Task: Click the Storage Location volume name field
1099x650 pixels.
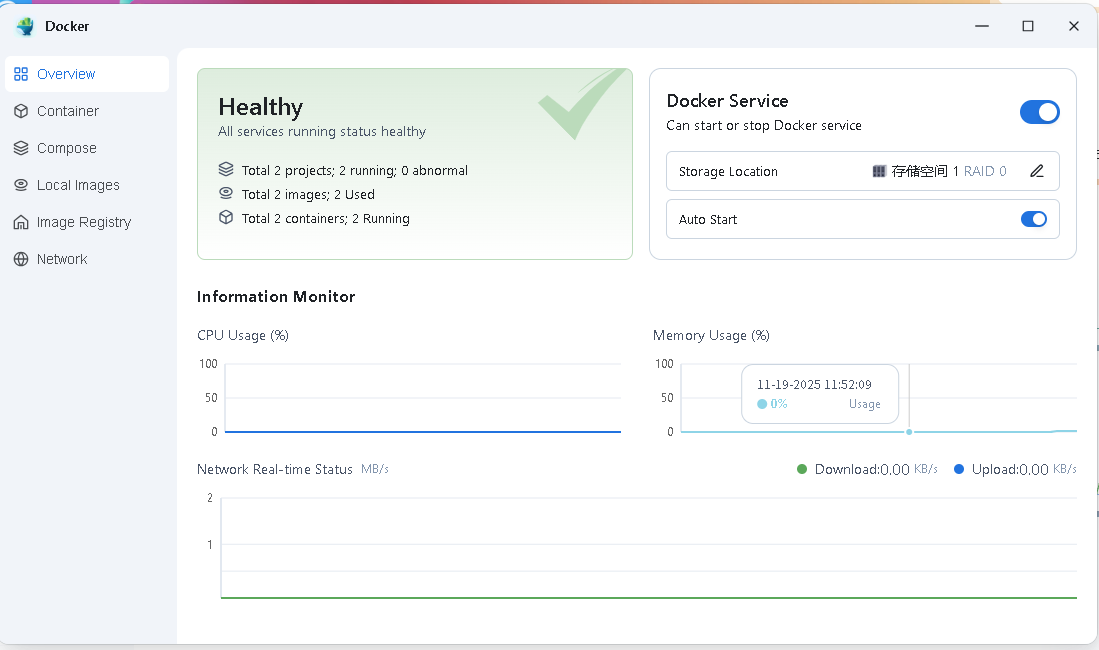Action: (939, 171)
